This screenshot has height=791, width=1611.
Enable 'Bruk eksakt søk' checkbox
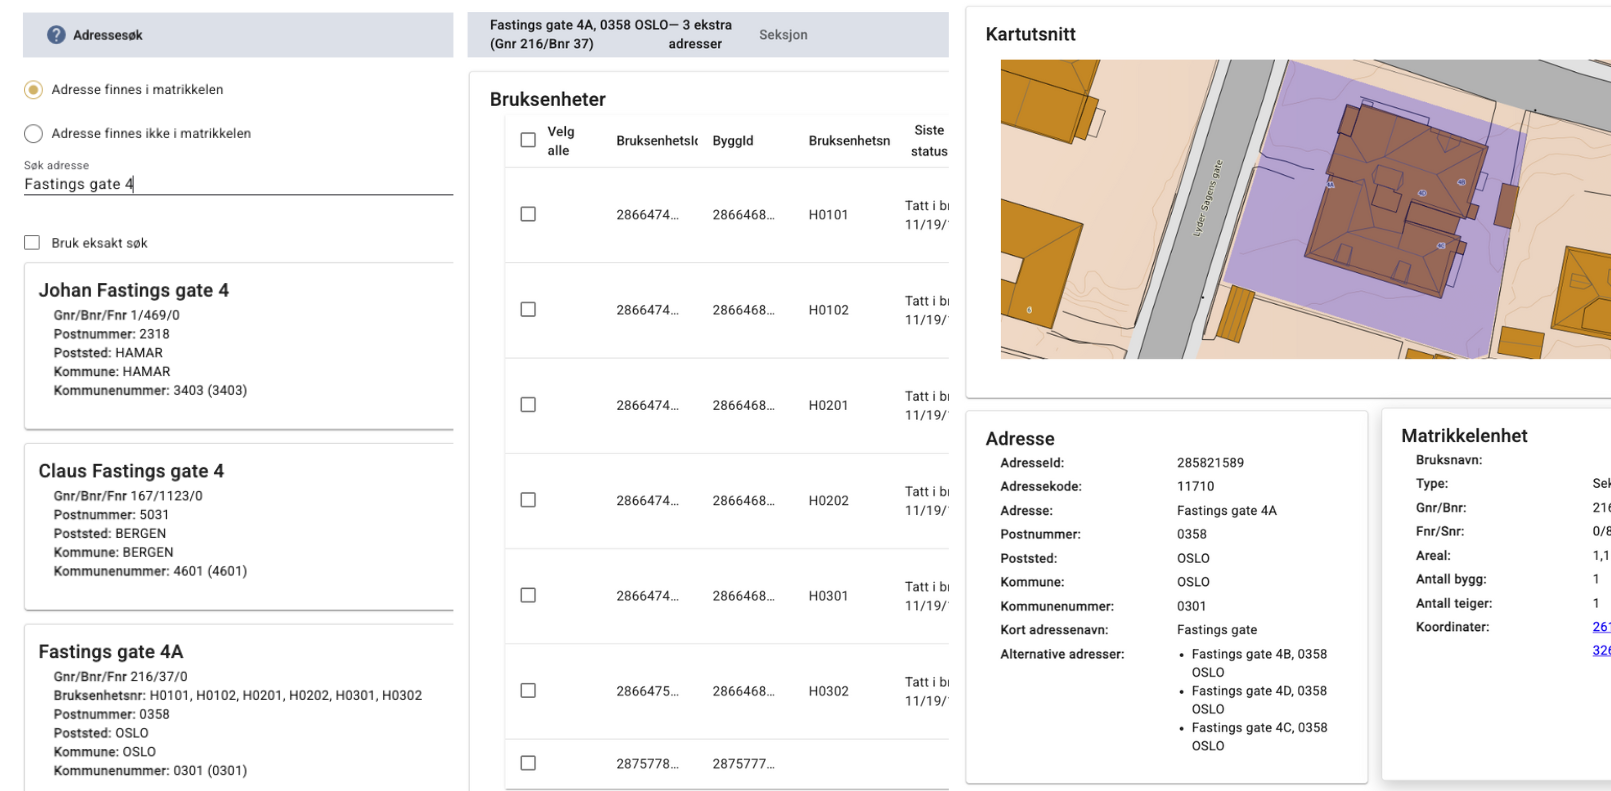33,243
